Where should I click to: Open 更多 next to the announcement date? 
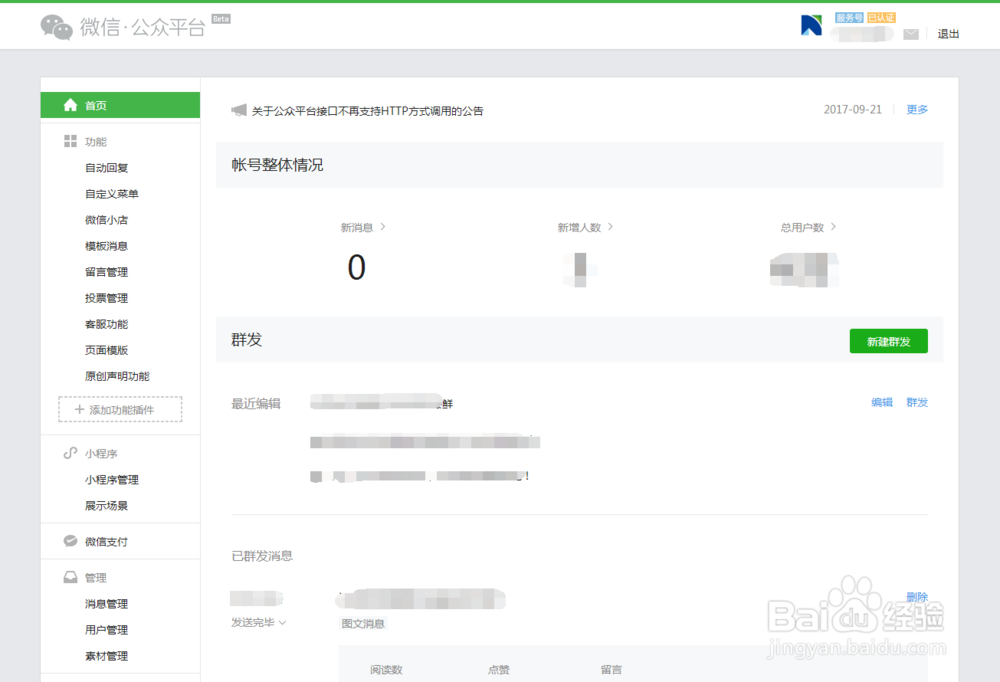[x=916, y=110]
